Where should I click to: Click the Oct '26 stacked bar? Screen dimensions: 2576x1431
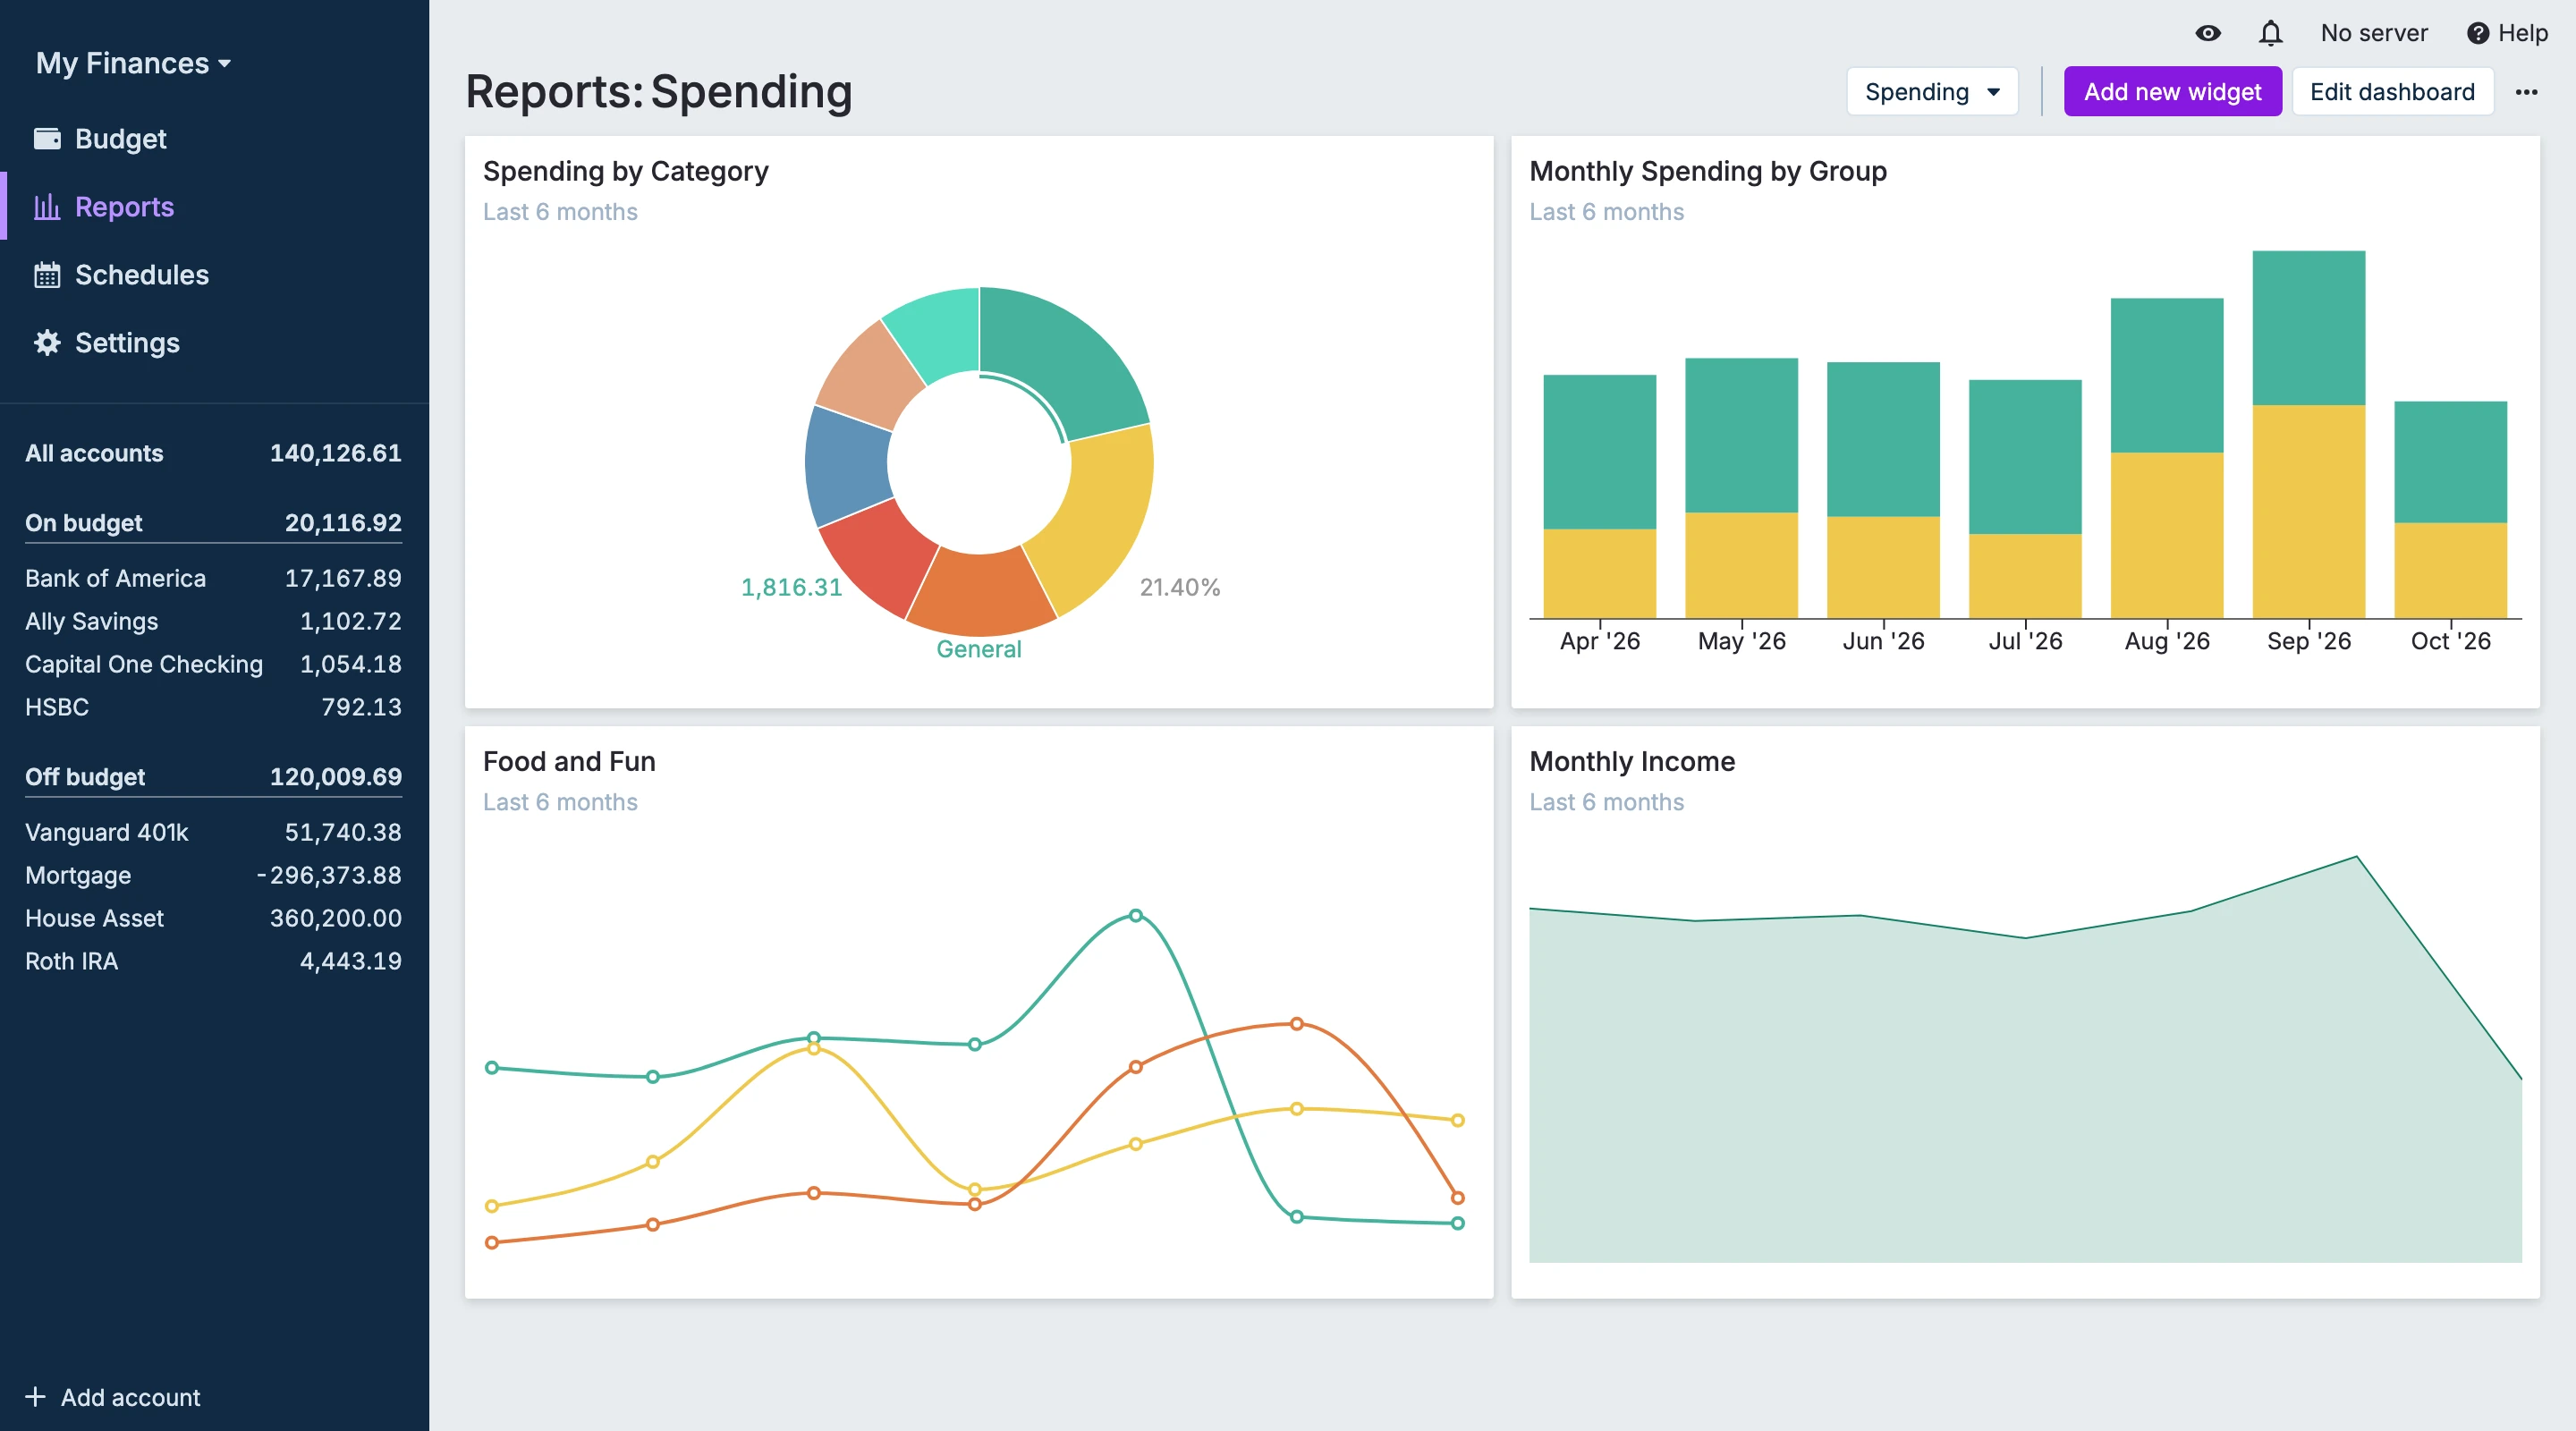(2450, 510)
